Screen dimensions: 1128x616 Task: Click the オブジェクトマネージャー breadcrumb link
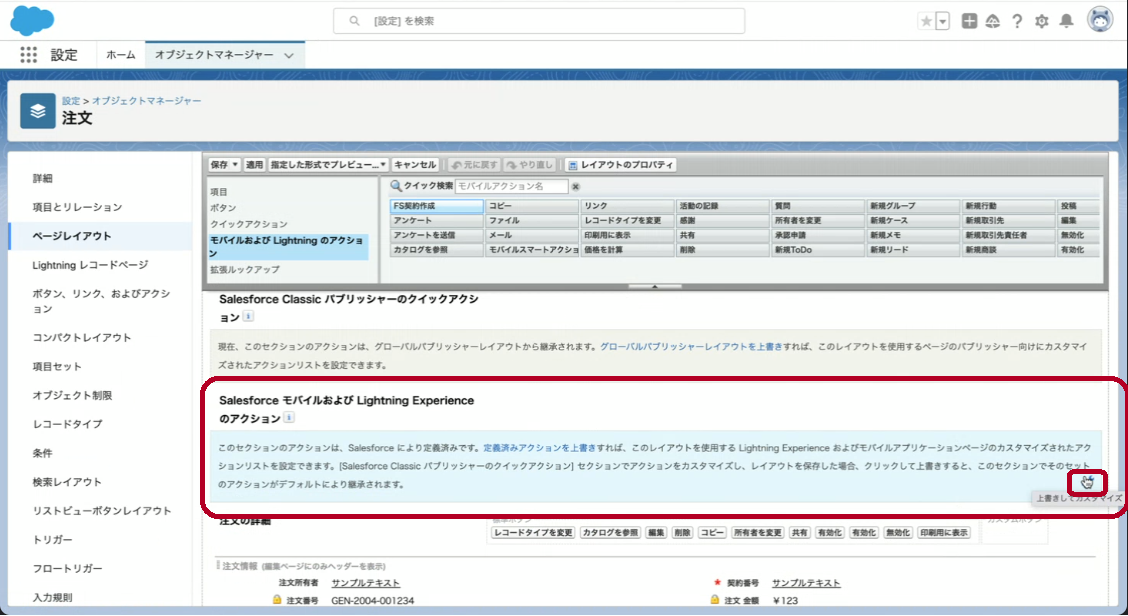click(x=147, y=101)
